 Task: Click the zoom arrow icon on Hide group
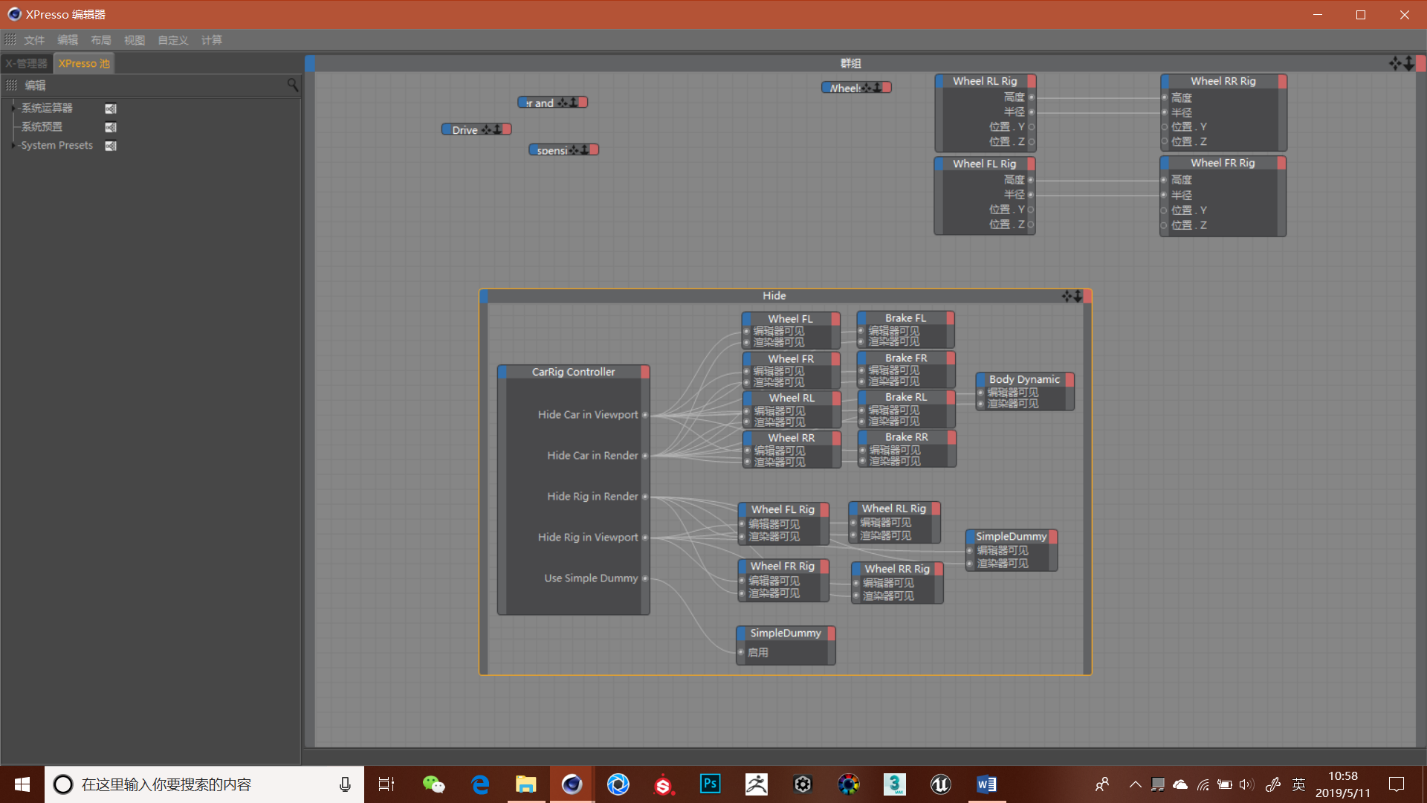[1078, 296]
